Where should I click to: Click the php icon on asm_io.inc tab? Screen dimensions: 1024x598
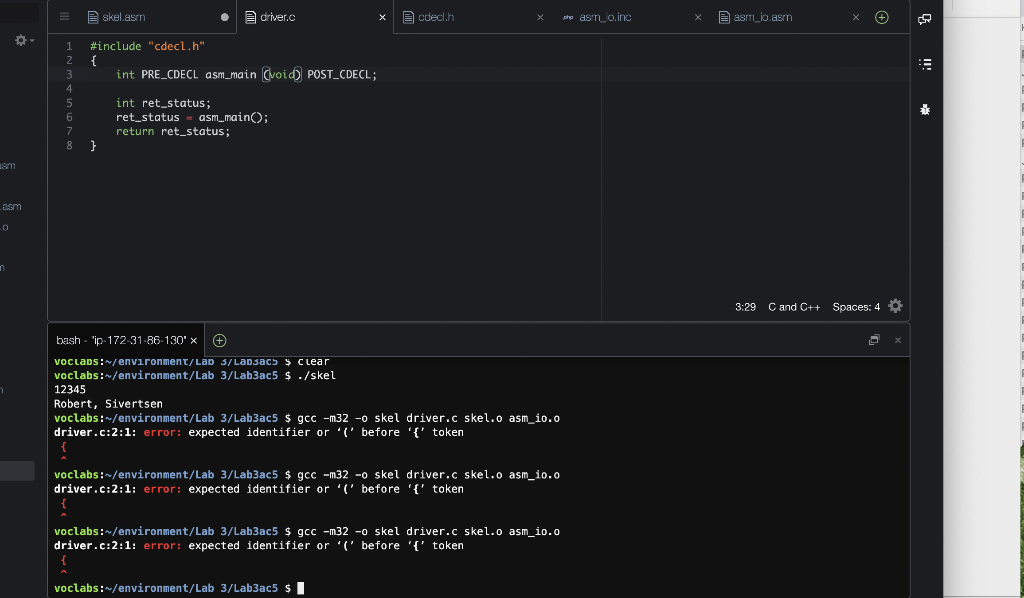coord(568,18)
